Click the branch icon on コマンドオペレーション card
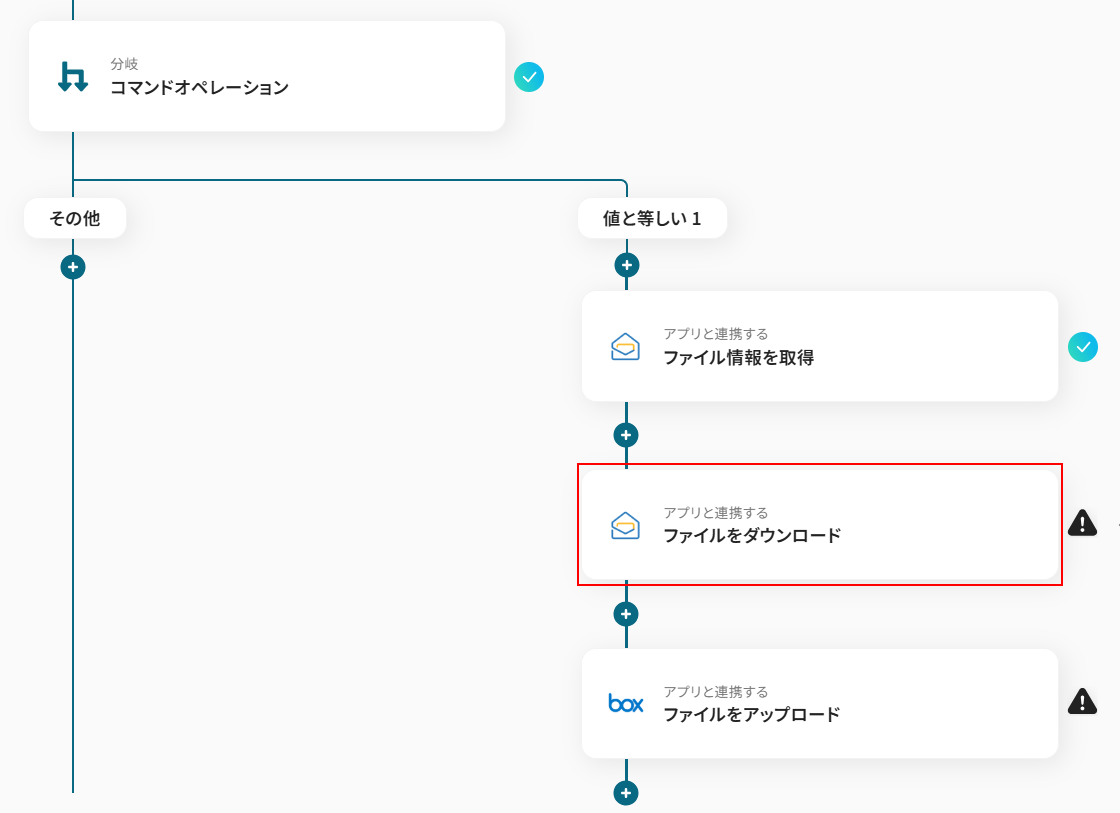This screenshot has height=813, width=1120. click(x=73, y=77)
